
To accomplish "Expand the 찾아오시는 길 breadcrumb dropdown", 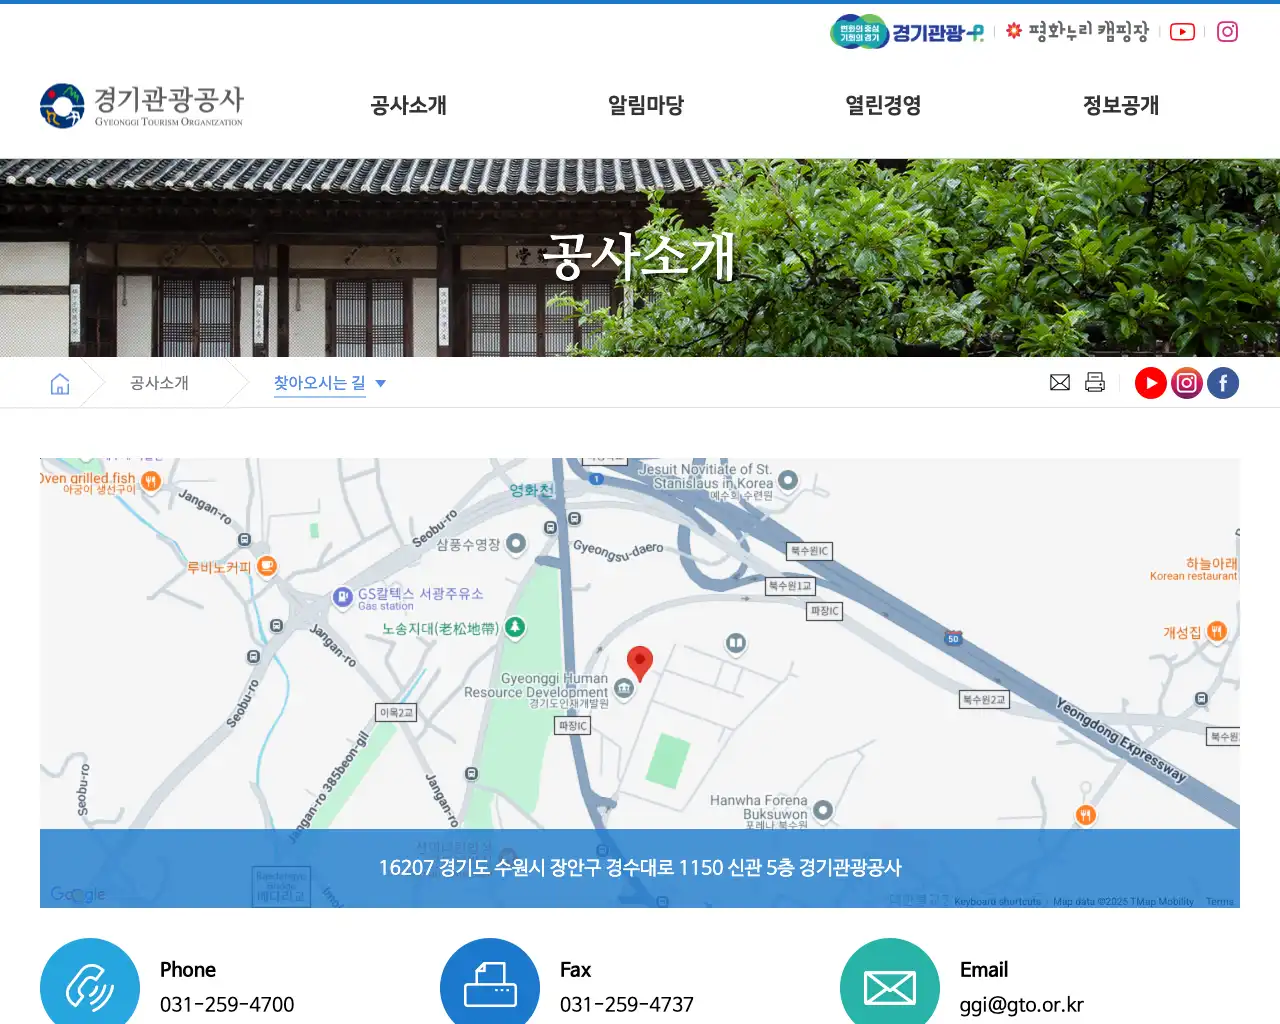I will pyautogui.click(x=329, y=383).
